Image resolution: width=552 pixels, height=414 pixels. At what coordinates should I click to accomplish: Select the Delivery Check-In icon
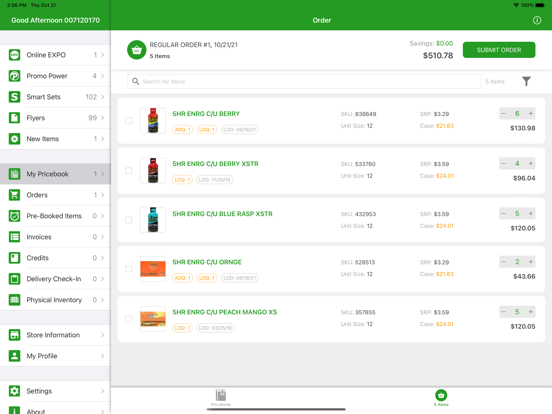[x=14, y=279]
